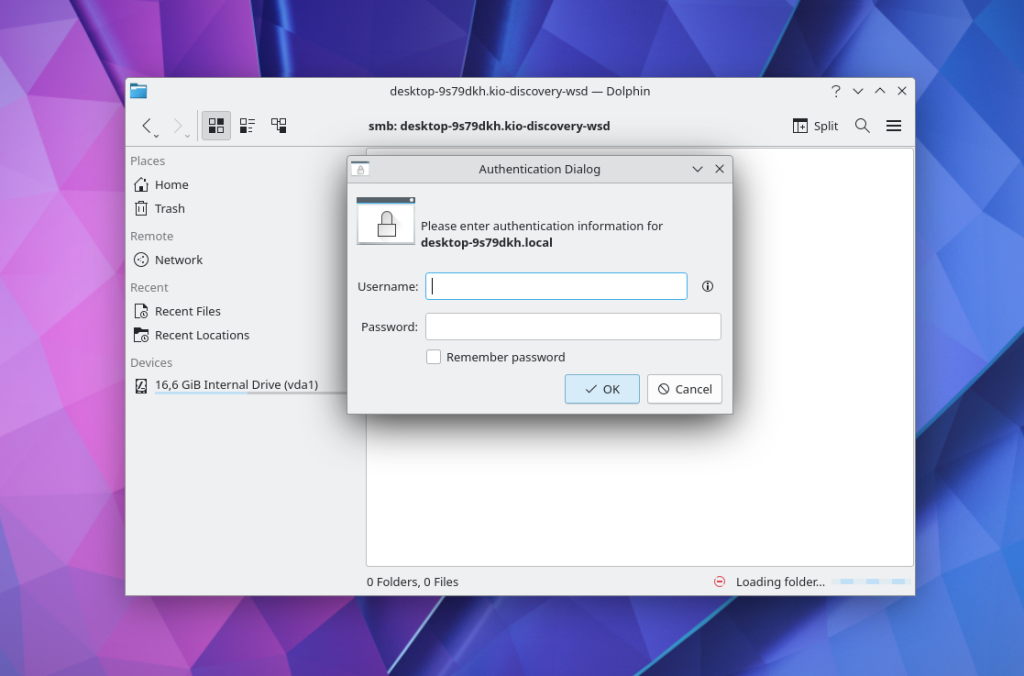Image resolution: width=1024 pixels, height=676 pixels.
Task: Enable the Remember password checkbox
Action: [x=433, y=357]
